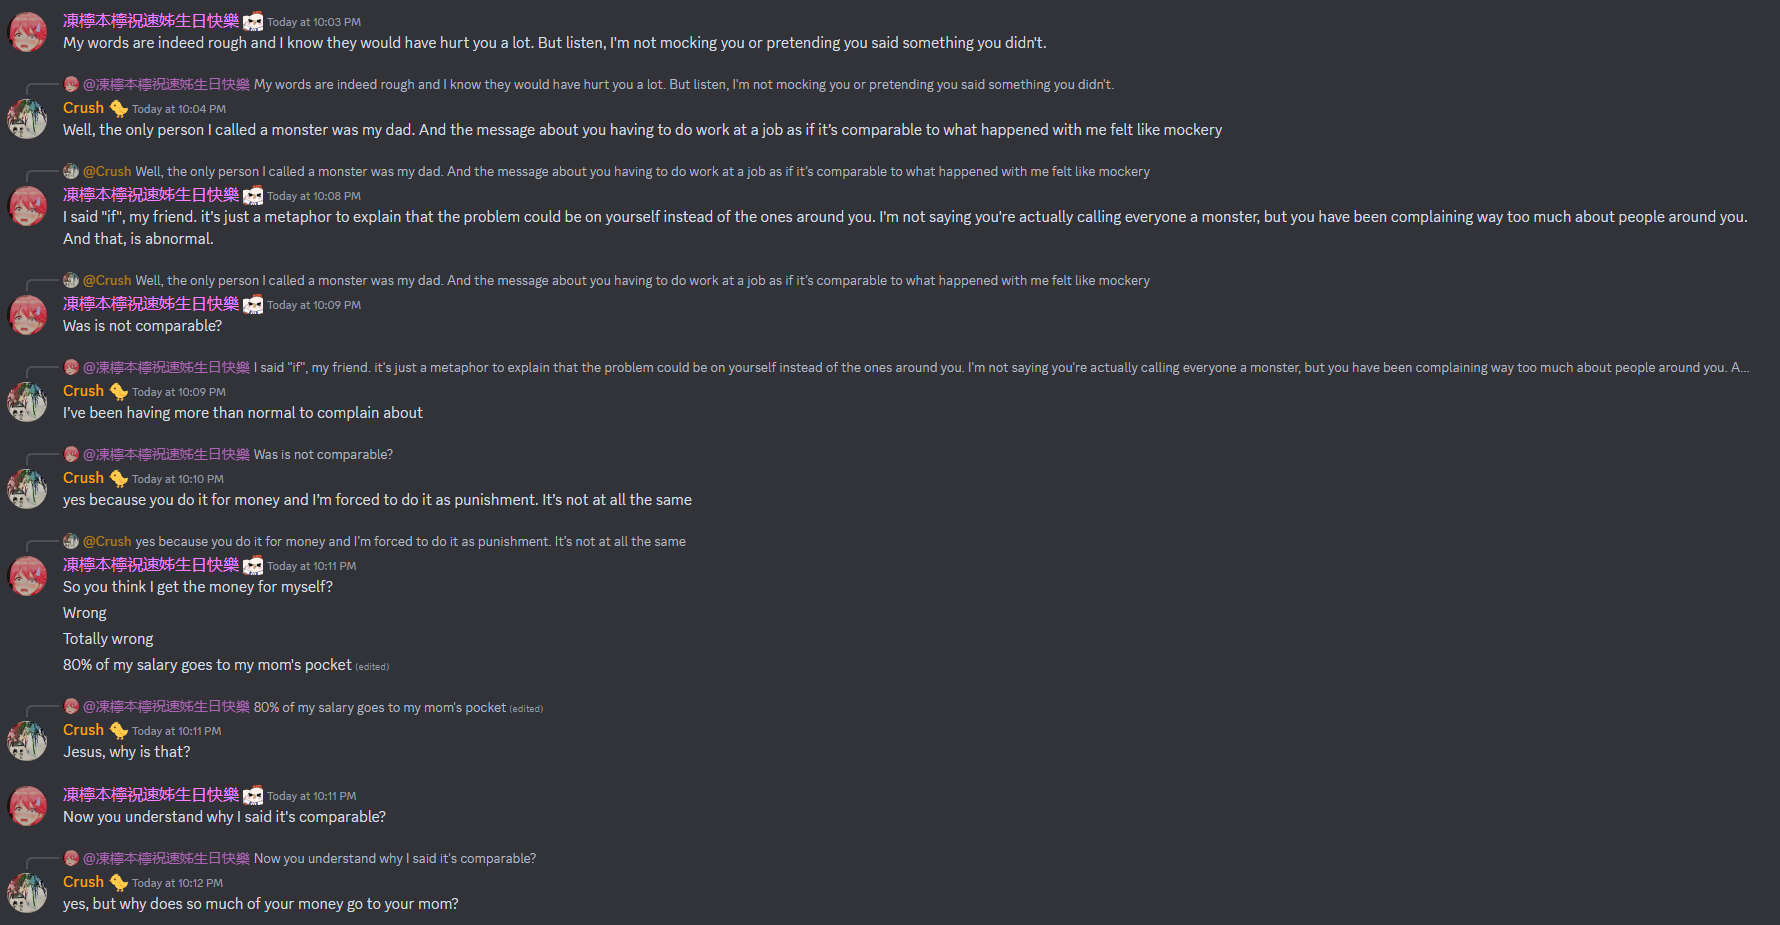Jump to replied message 'Was is not comparable?'

tap(323, 455)
